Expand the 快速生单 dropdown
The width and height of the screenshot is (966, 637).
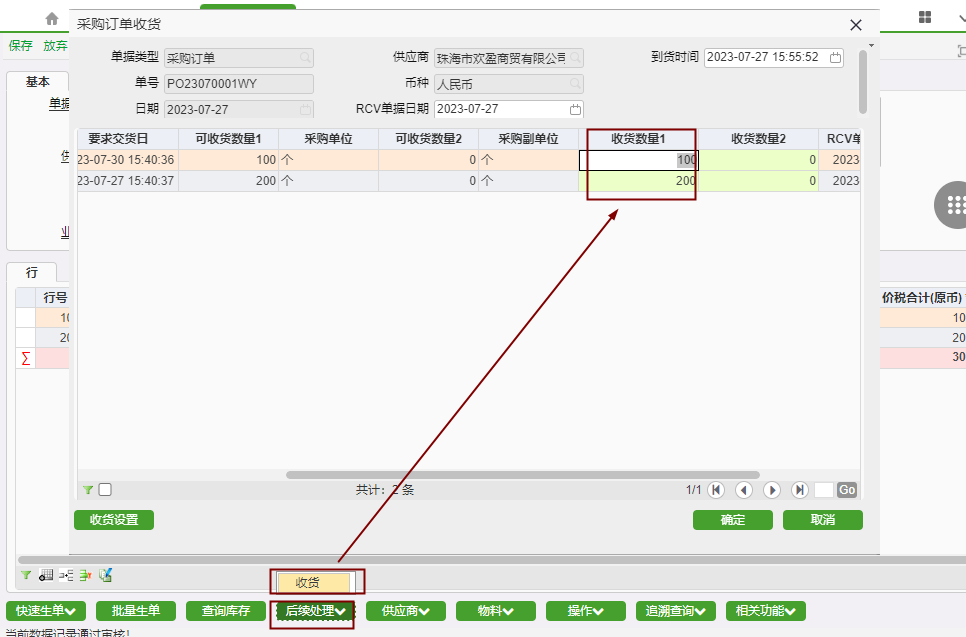coord(46,611)
